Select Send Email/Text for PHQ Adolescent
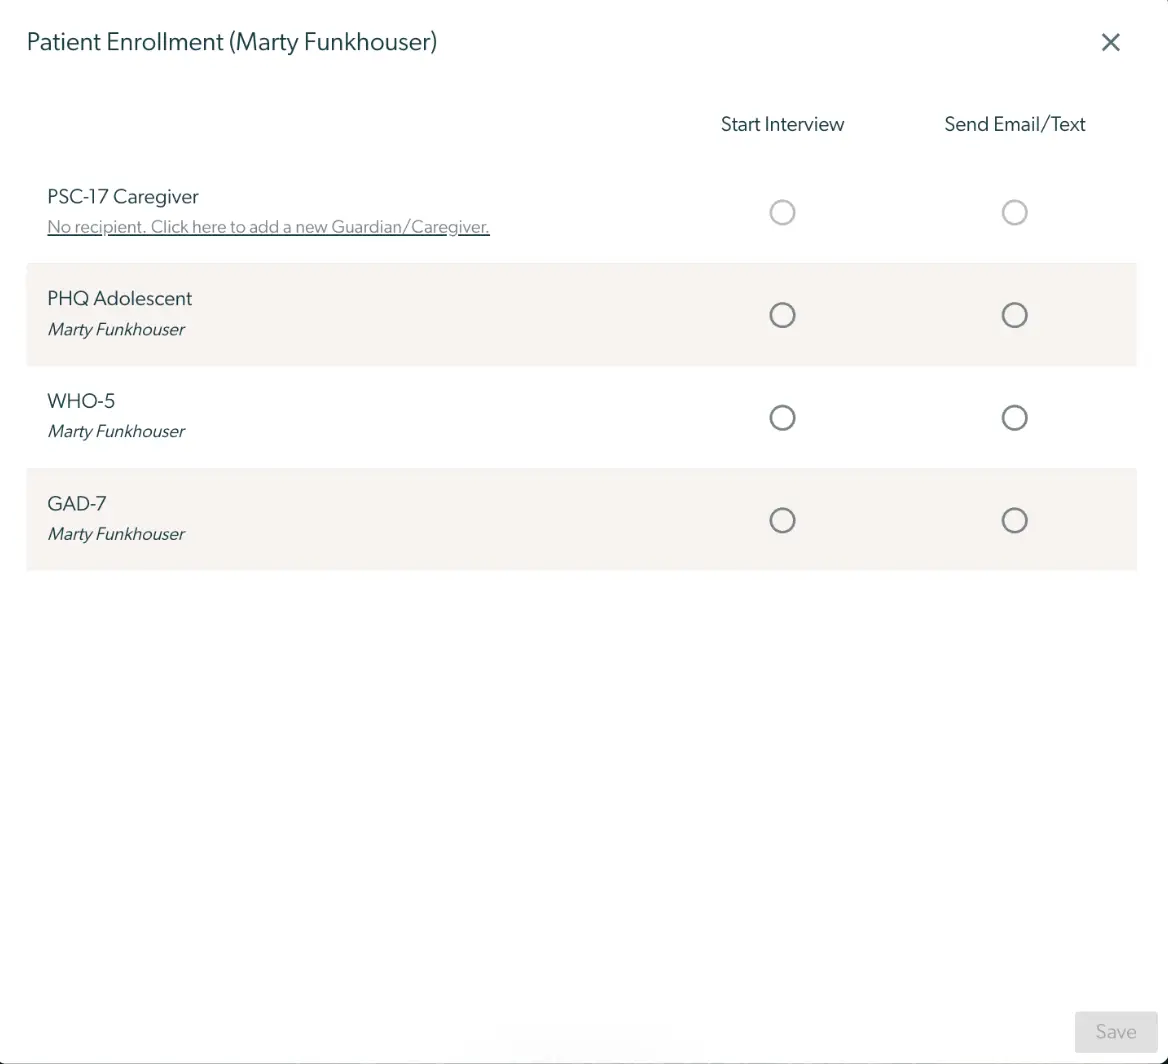 (1014, 315)
